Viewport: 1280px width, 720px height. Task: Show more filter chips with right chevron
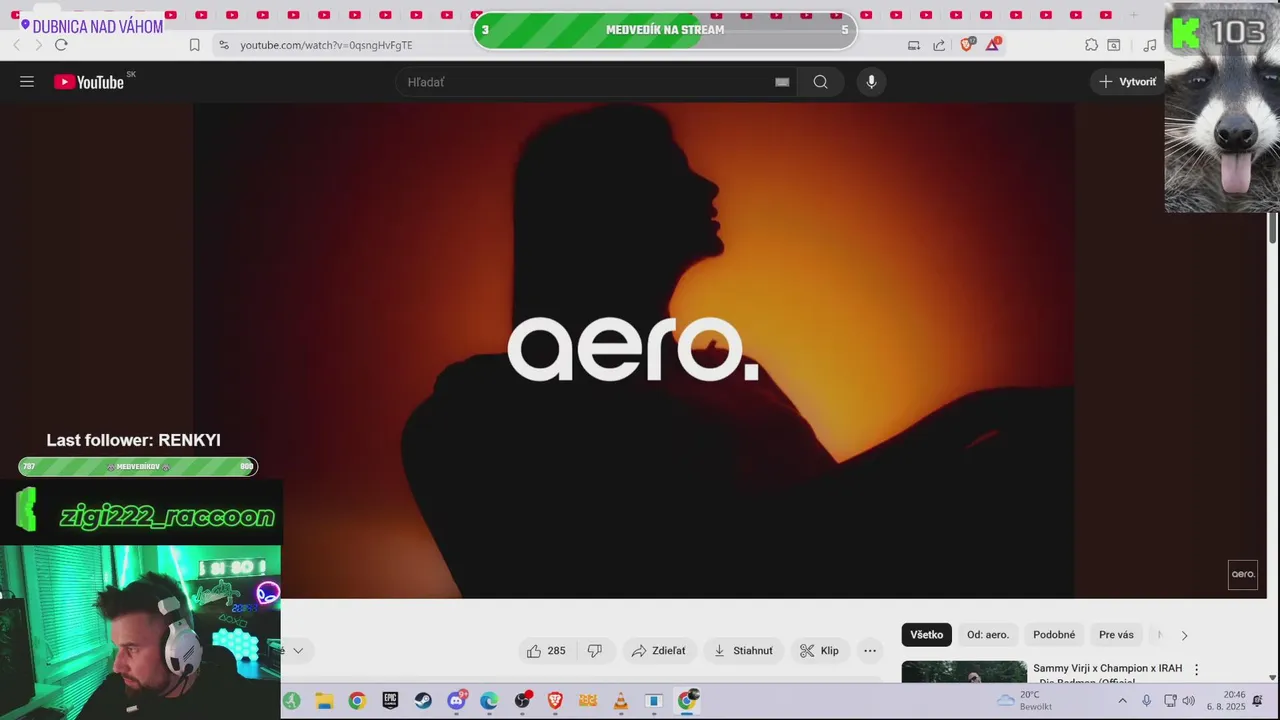pos(1184,635)
